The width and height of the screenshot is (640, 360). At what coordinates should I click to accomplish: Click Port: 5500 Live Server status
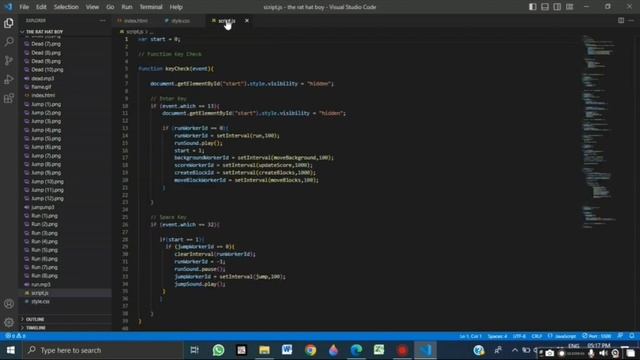[597, 336]
